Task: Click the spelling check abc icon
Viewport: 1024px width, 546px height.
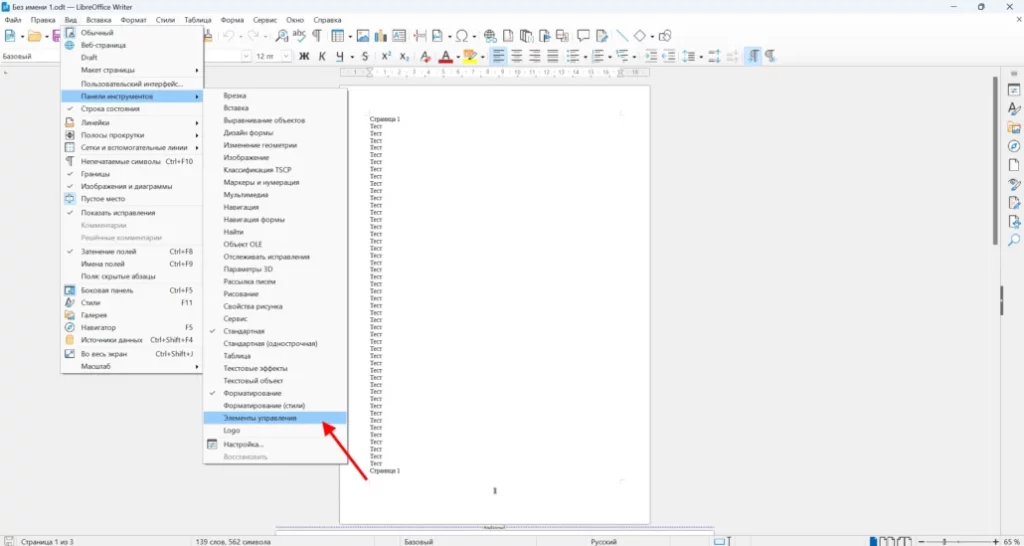Action: point(299,35)
